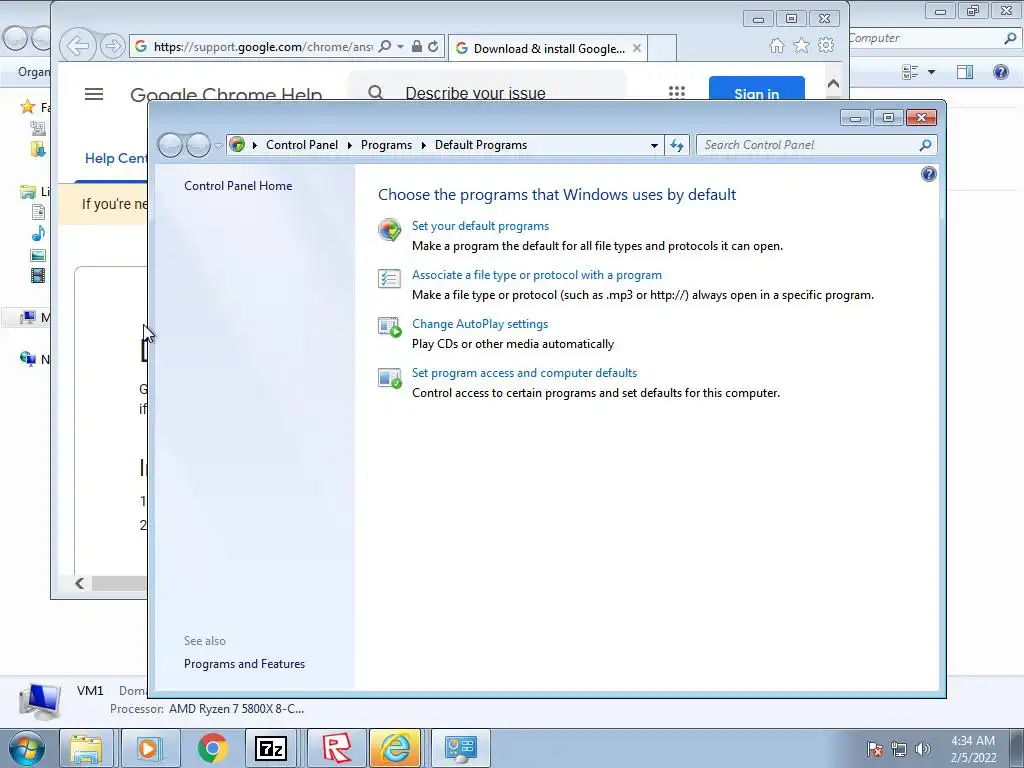Open the Windows Start menu

27,748
